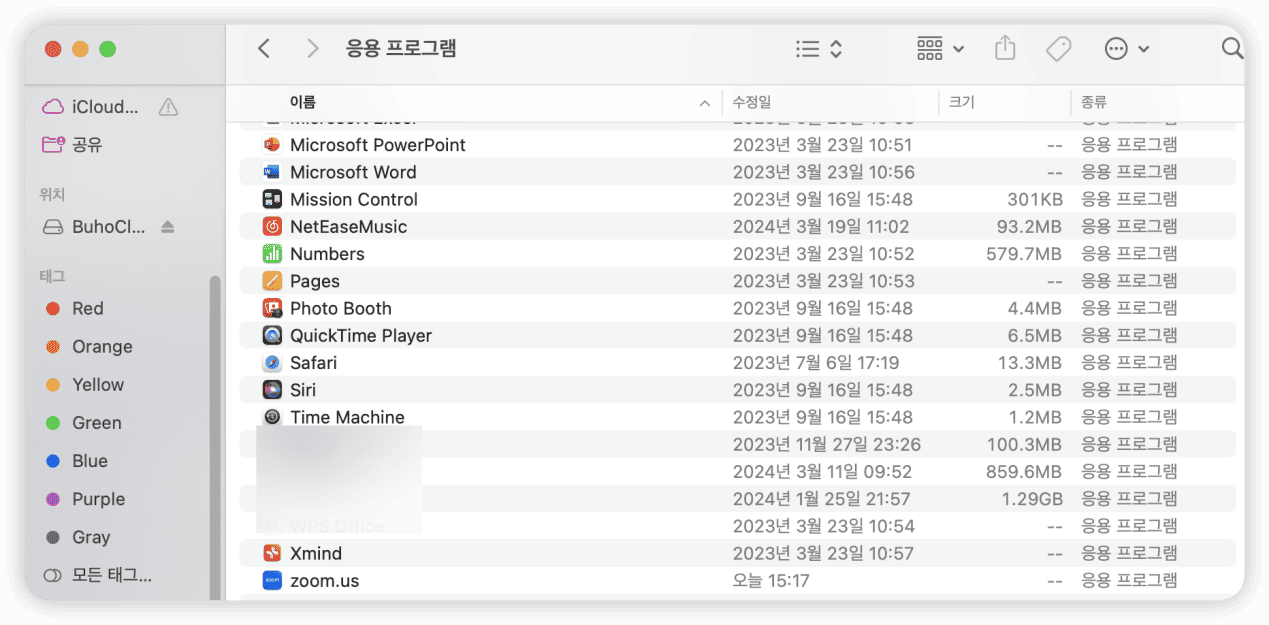The image size is (1269, 625).
Task: Click the iCloud warning triangle icon
Action: tap(168, 107)
